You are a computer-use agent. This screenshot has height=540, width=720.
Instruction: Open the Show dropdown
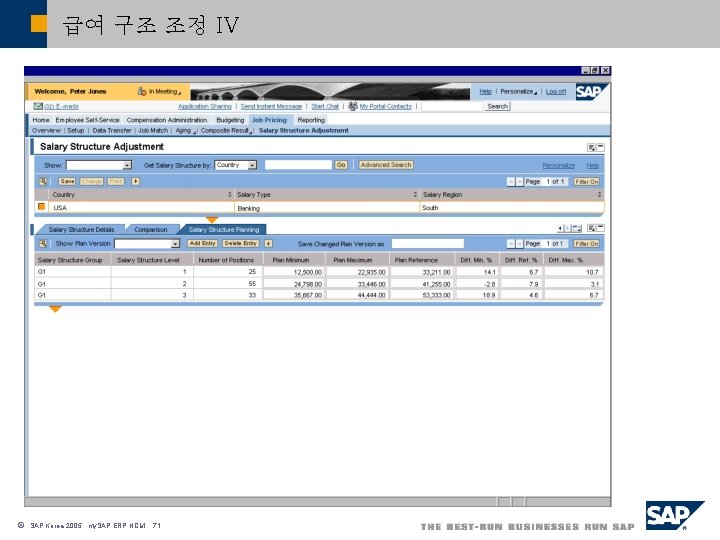127,165
